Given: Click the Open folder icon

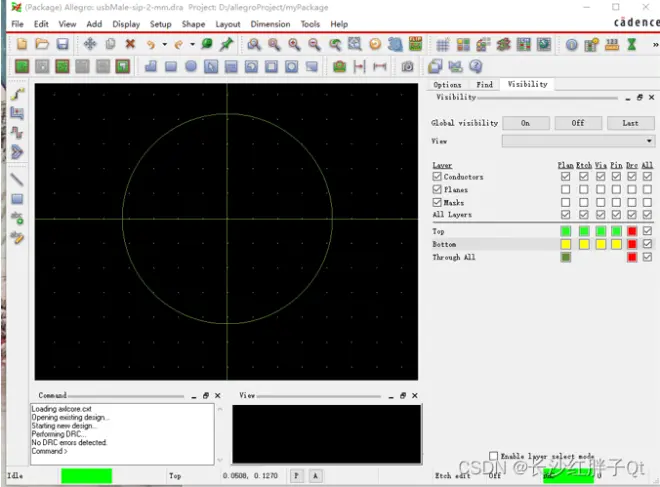Looking at the screenshot, I should point(42,44).
